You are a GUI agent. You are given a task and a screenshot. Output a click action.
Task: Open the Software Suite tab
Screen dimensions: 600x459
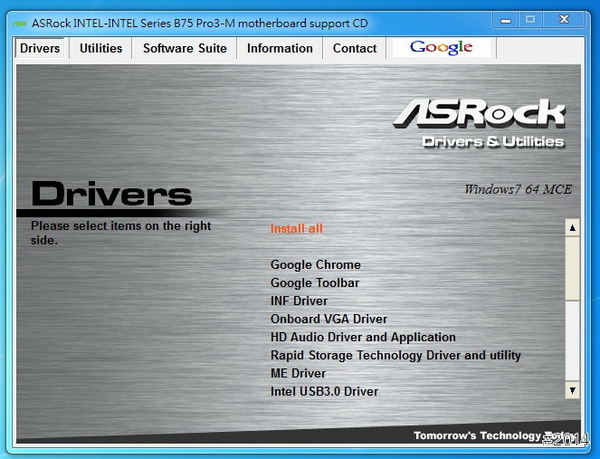point(185,48)
